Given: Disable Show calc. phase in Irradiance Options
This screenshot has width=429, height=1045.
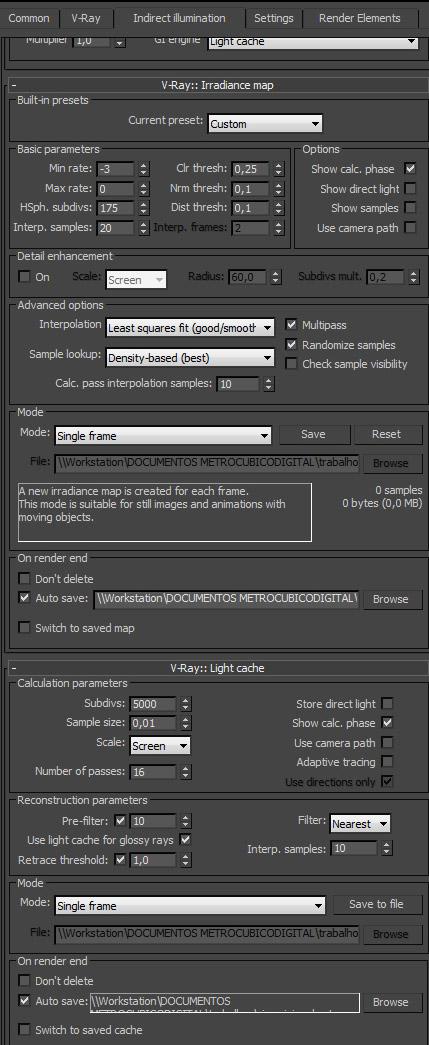Looking at the screenshot, I should pos(410,169).
